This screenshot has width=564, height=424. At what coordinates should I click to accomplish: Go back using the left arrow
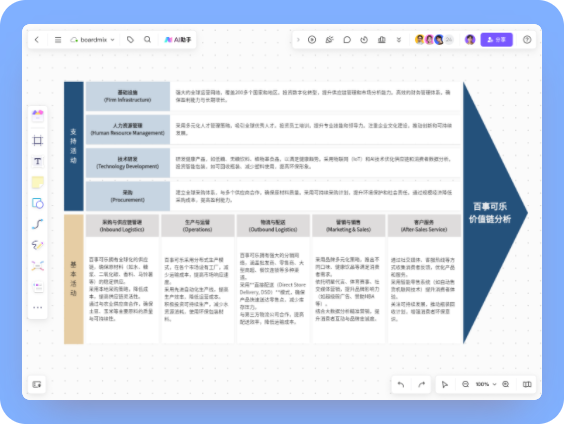coord(37,40)
